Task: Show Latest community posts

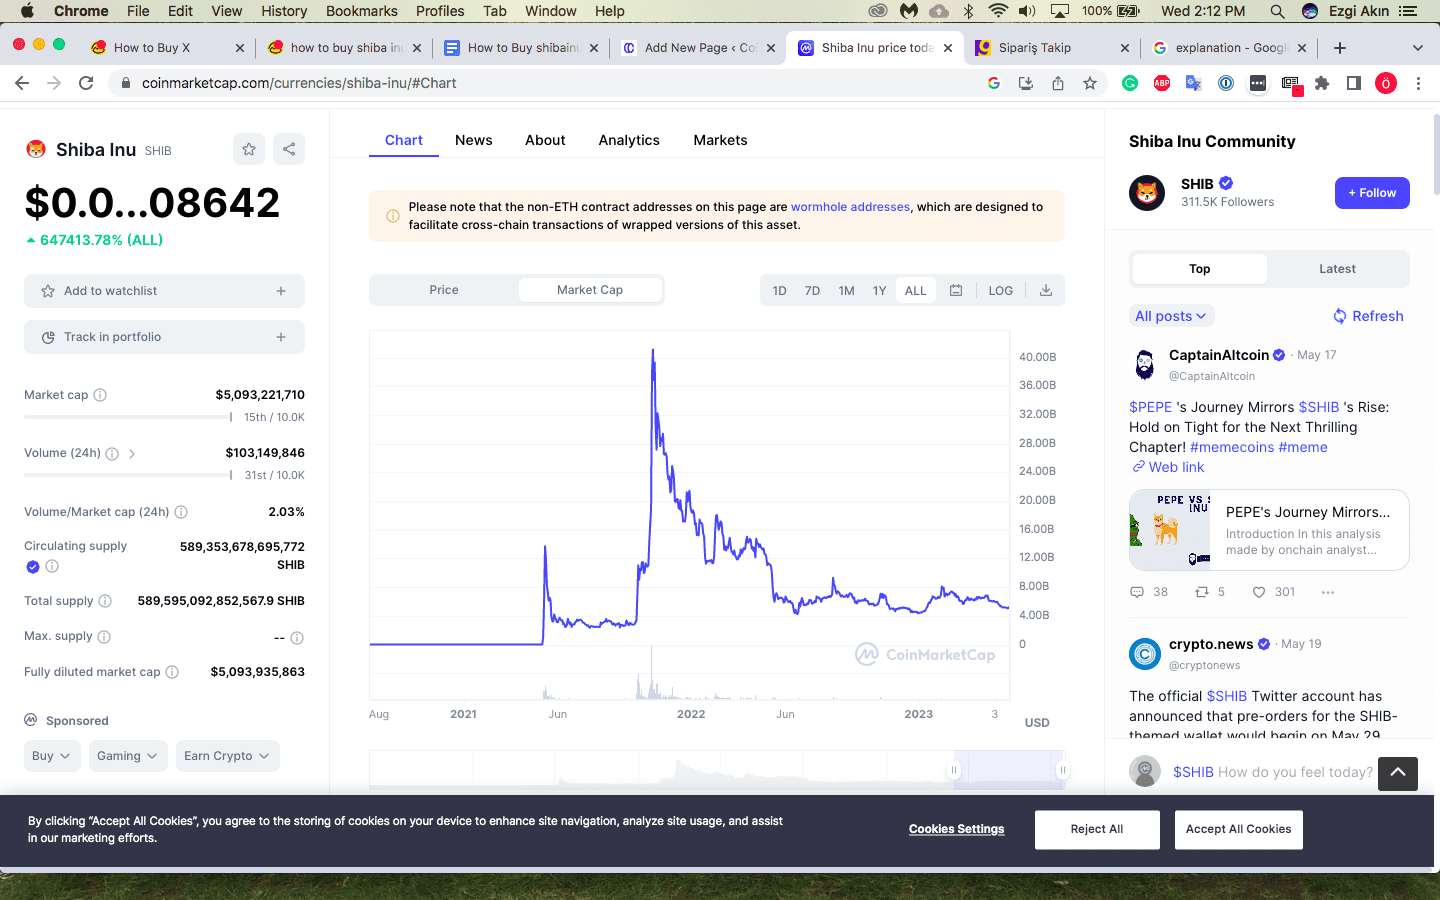Action: click(1337, 269)
